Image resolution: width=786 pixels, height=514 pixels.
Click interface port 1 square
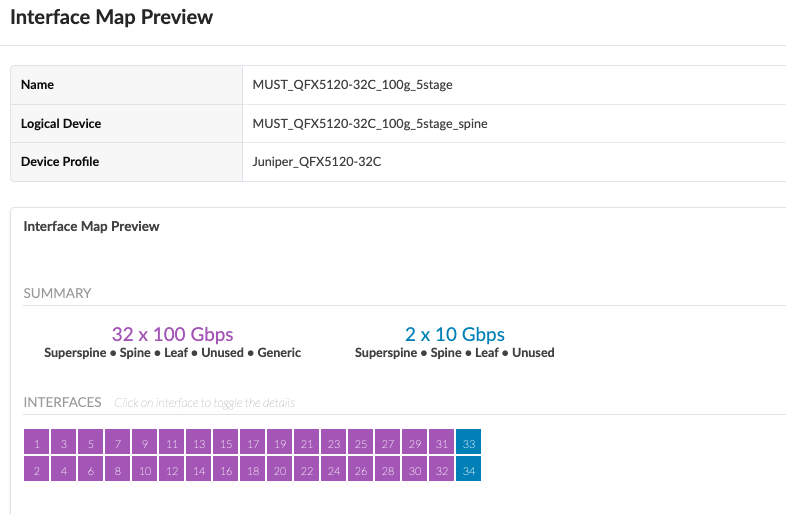(36, 443)
